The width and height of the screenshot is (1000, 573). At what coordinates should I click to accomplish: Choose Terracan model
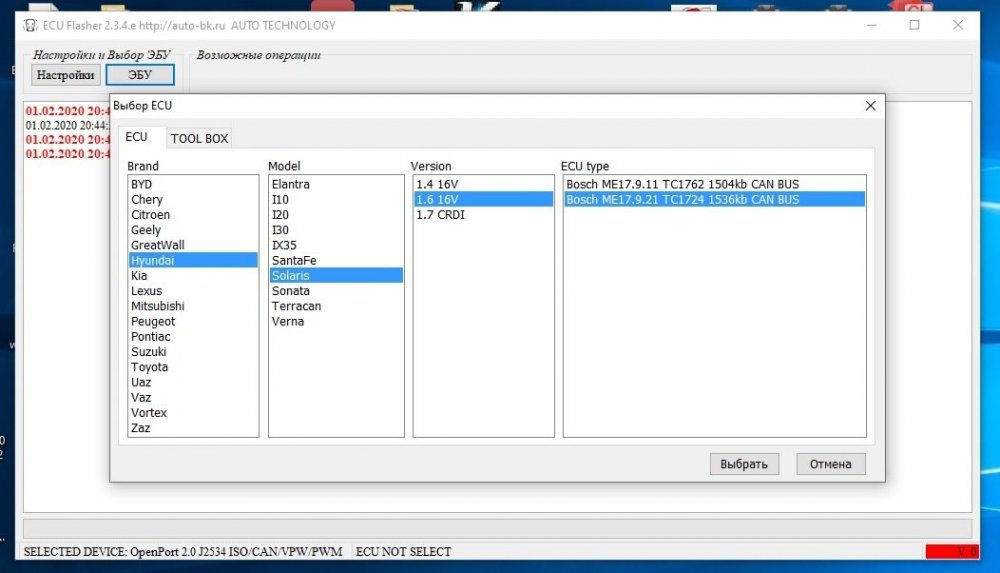[336, 306]
